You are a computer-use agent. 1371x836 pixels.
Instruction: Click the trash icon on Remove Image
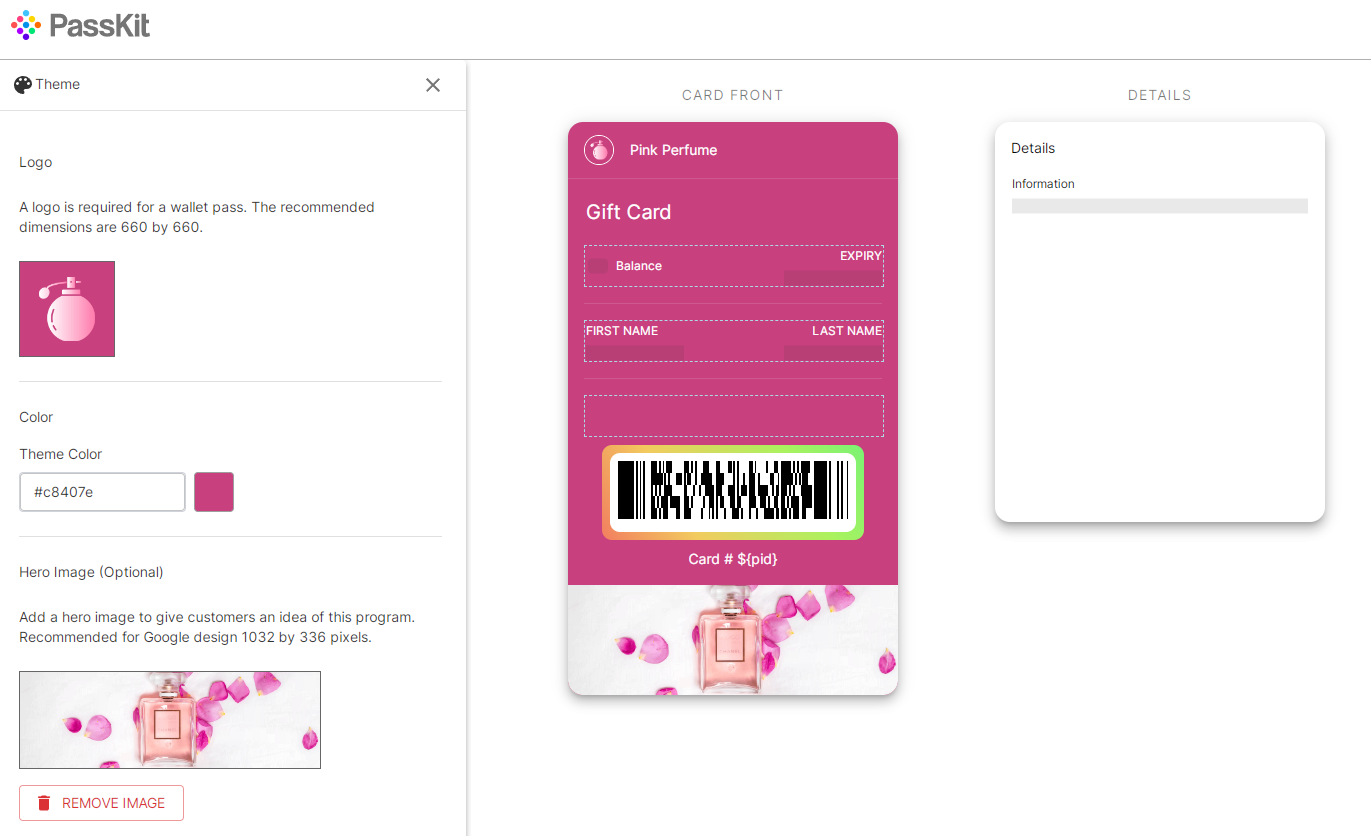pyautogui.click(x=44, y=803)
